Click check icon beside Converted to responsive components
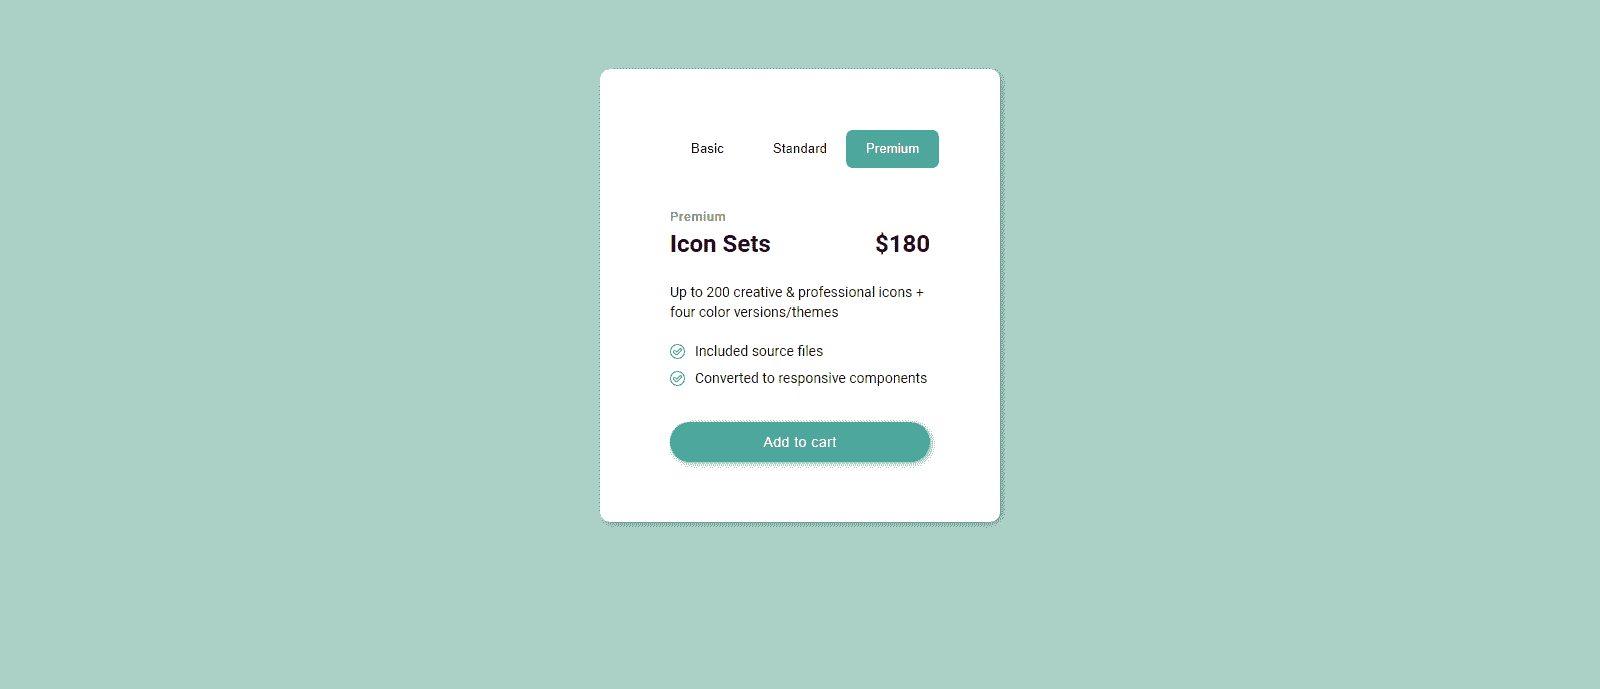The image size is (1600, 689). [677, 378]
